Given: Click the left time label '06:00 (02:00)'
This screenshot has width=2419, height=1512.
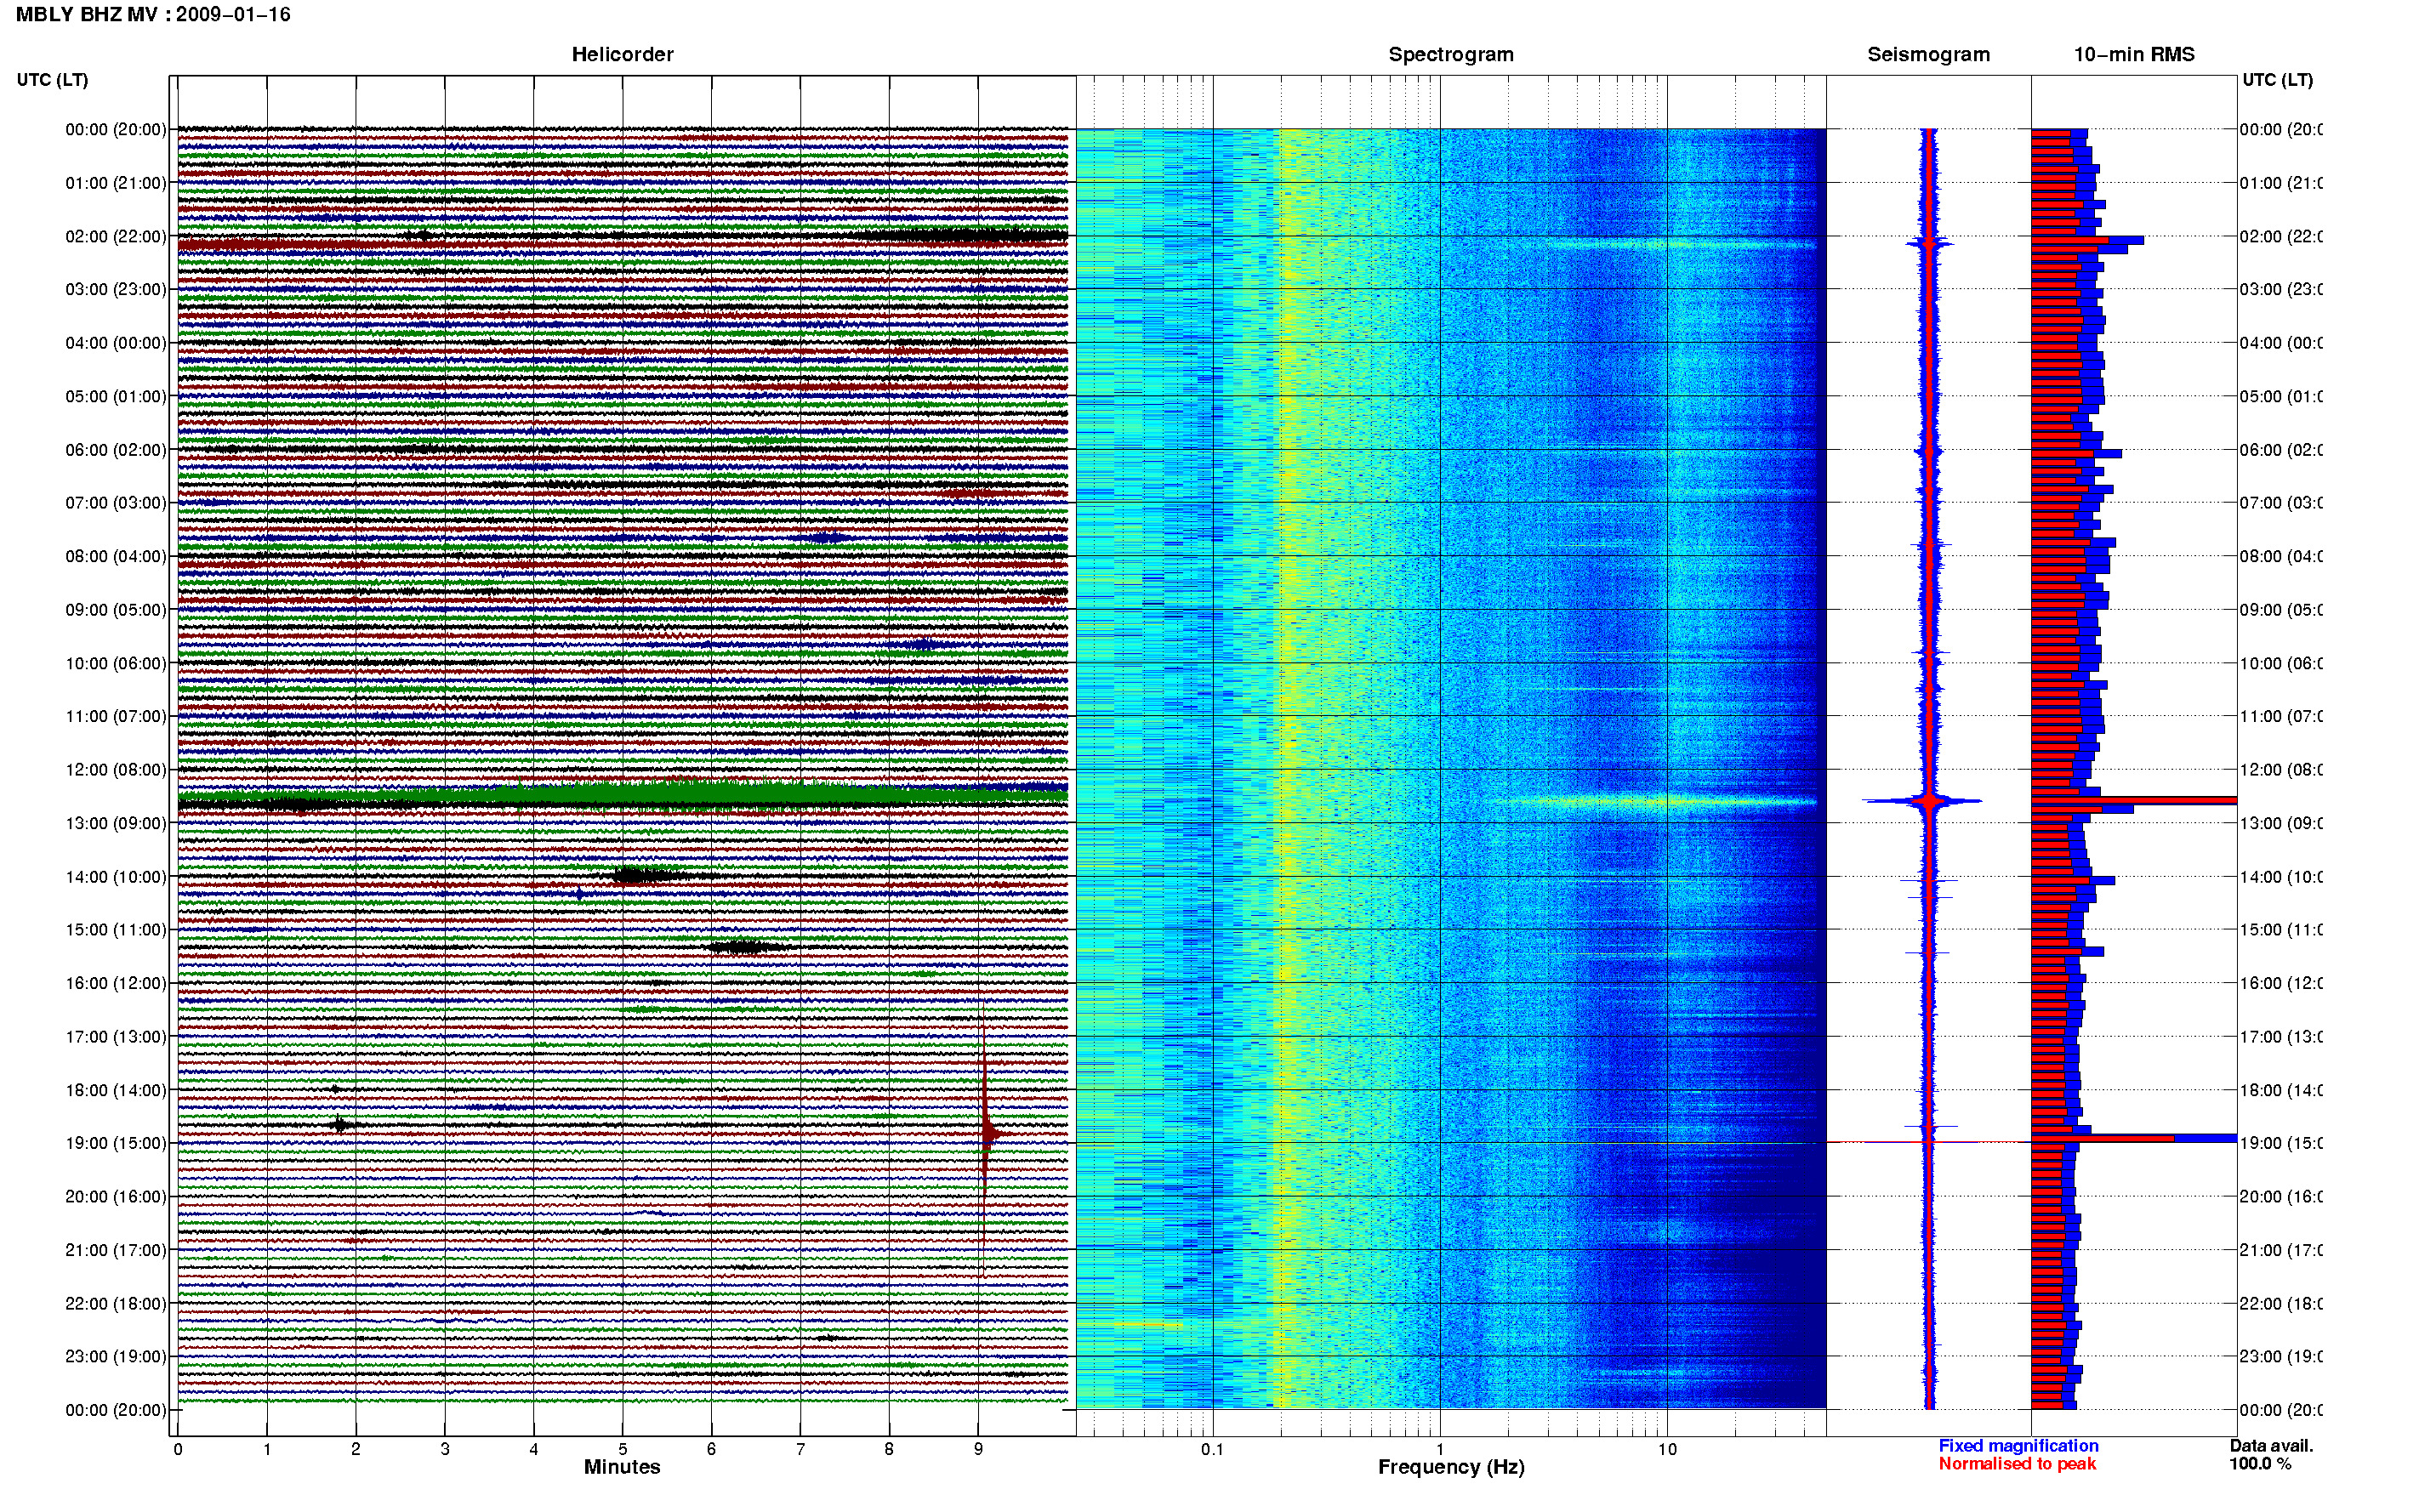Looking at the screenshot, I should click(116, 450).
